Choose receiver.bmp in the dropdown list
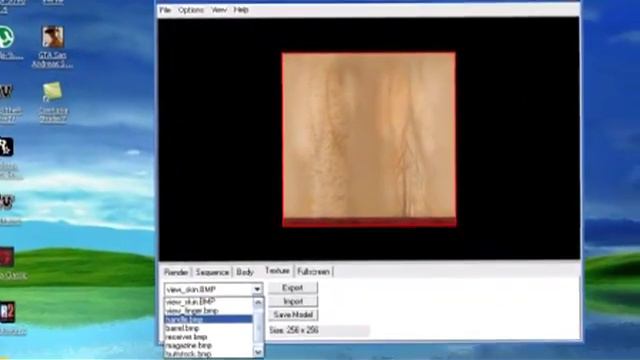Screen dimensions: 640x360 (209, 337)
